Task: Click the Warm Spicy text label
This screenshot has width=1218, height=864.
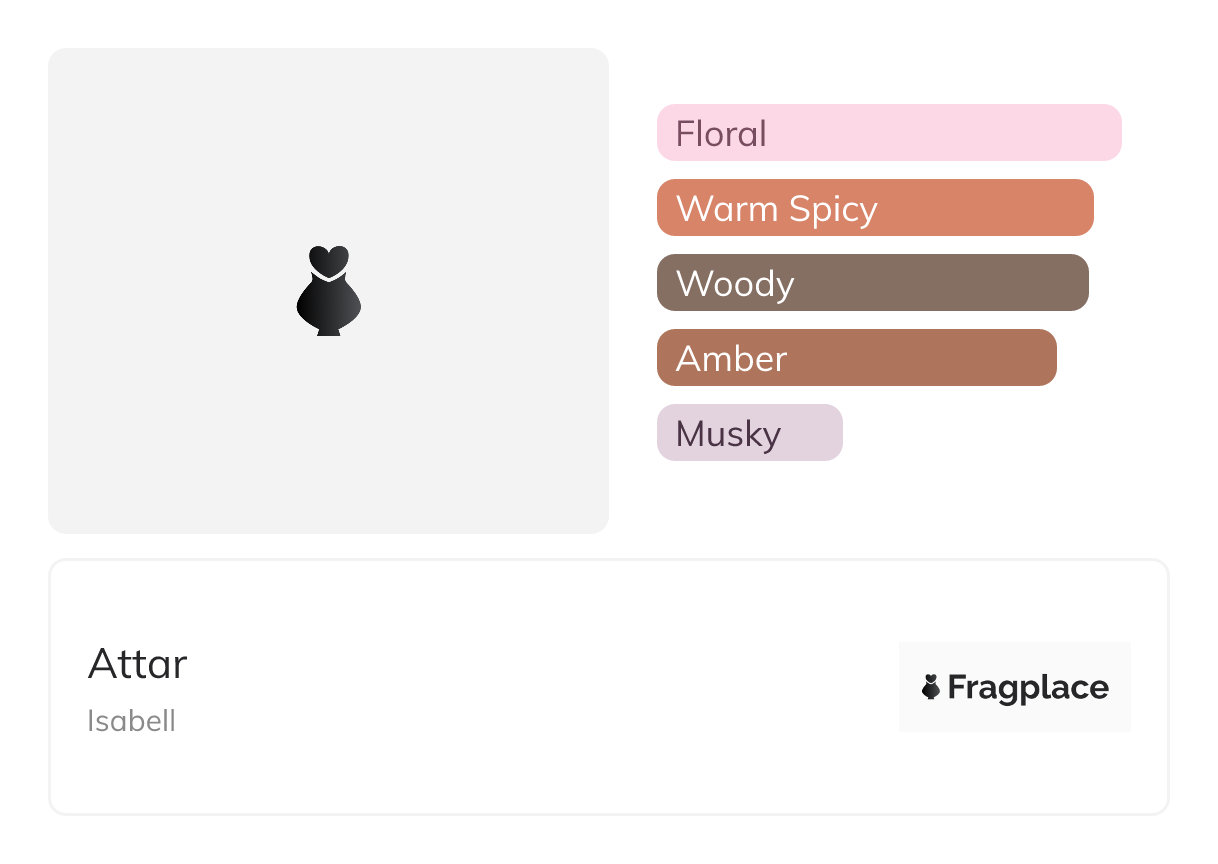Action: pyautogui.click(x=777, y=209)
